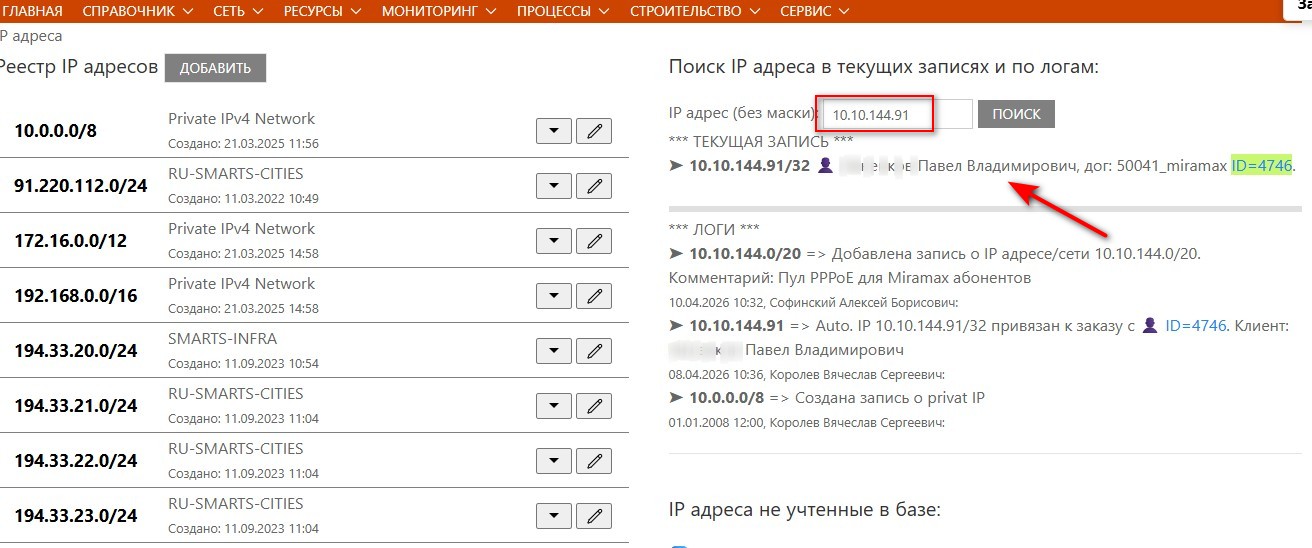Click the edit pencil for 192.168.0.0/16
This screenshot has height=548, width=1312.
594,296
